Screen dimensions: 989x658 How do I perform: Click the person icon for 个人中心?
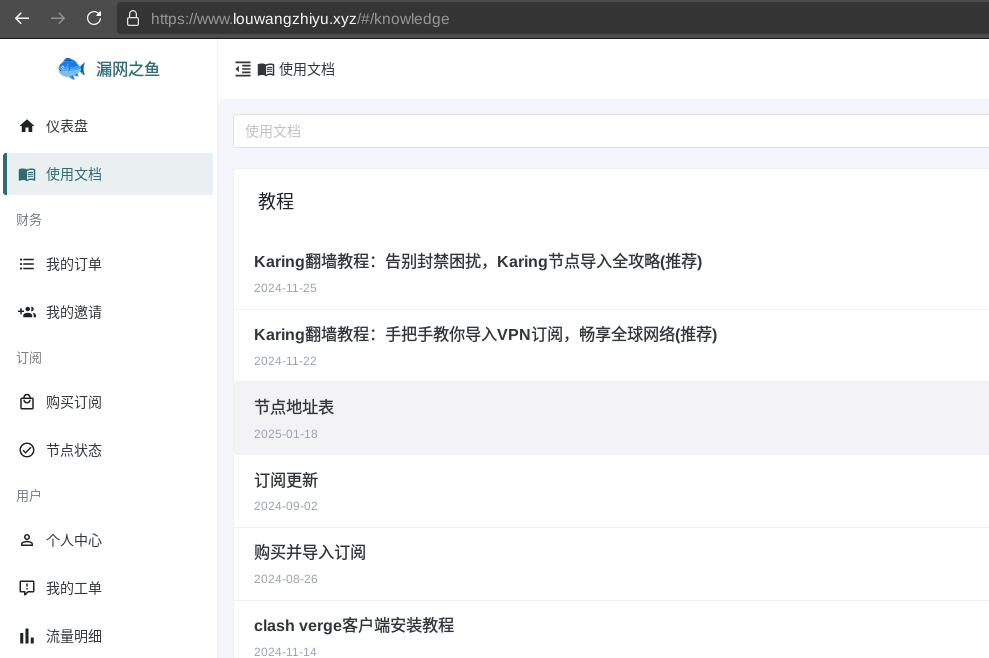27,540
